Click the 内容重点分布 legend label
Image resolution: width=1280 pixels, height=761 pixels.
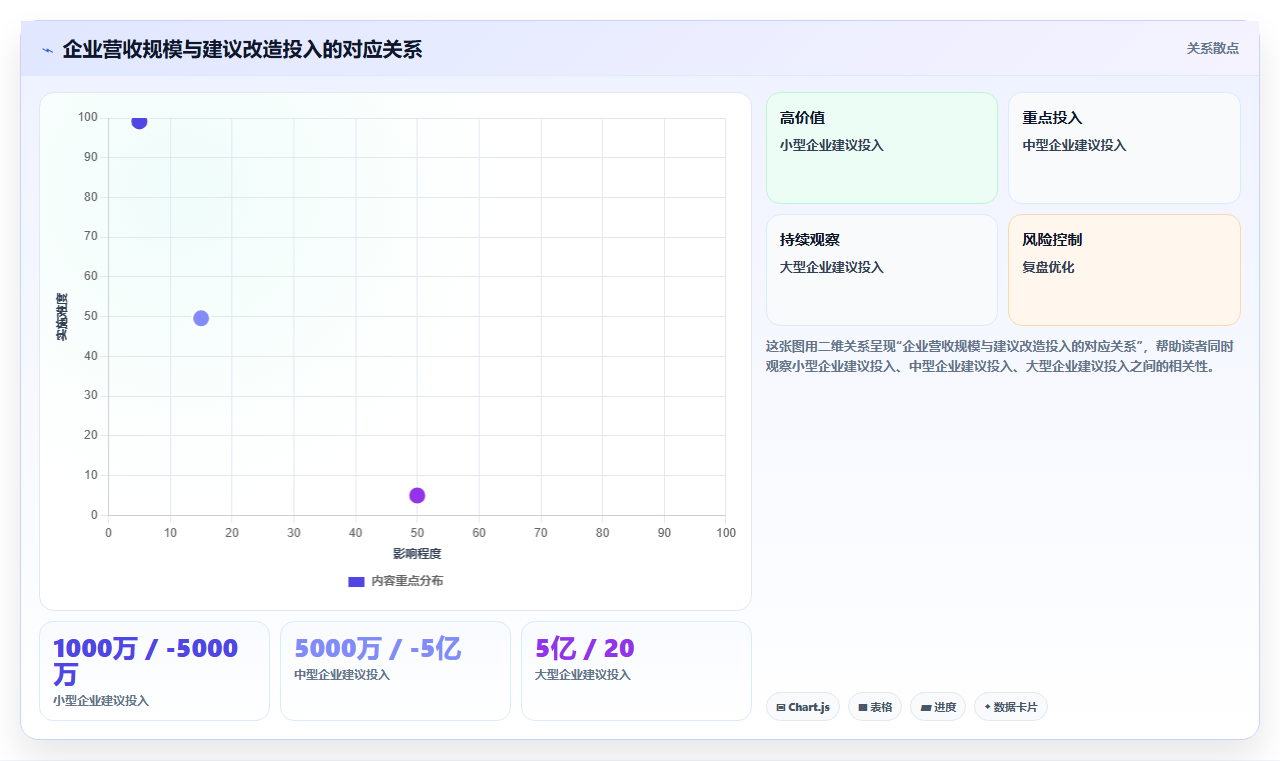tap(407, 581)
